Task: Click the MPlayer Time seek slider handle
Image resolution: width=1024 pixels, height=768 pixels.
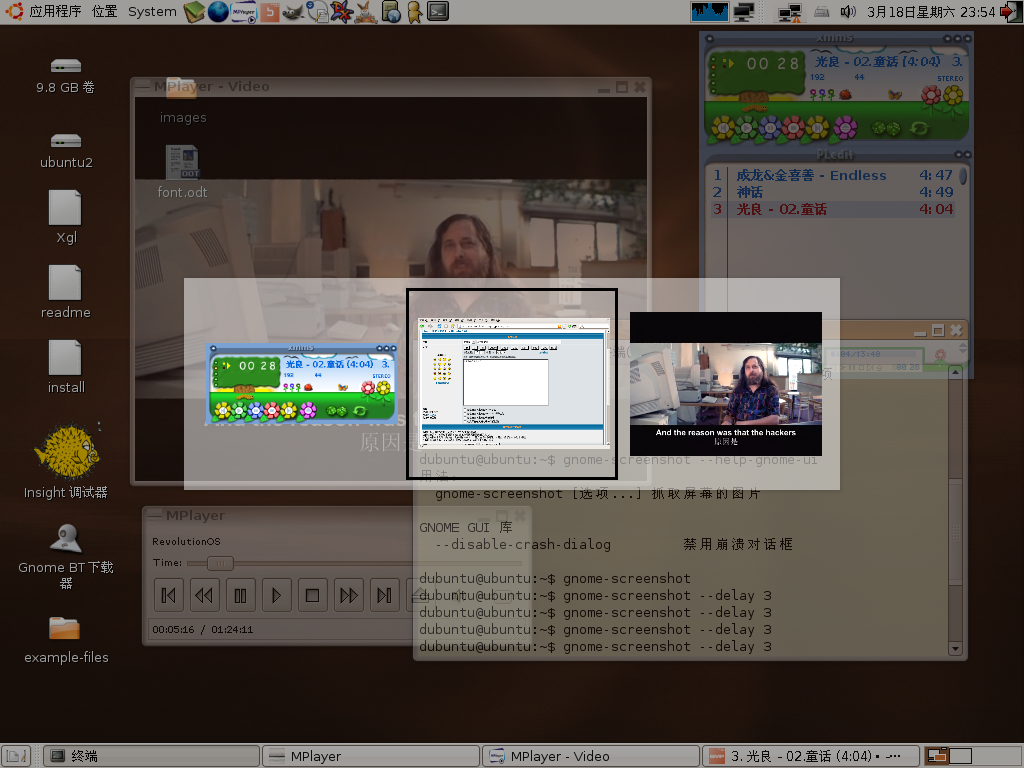Action: [220, 563]
